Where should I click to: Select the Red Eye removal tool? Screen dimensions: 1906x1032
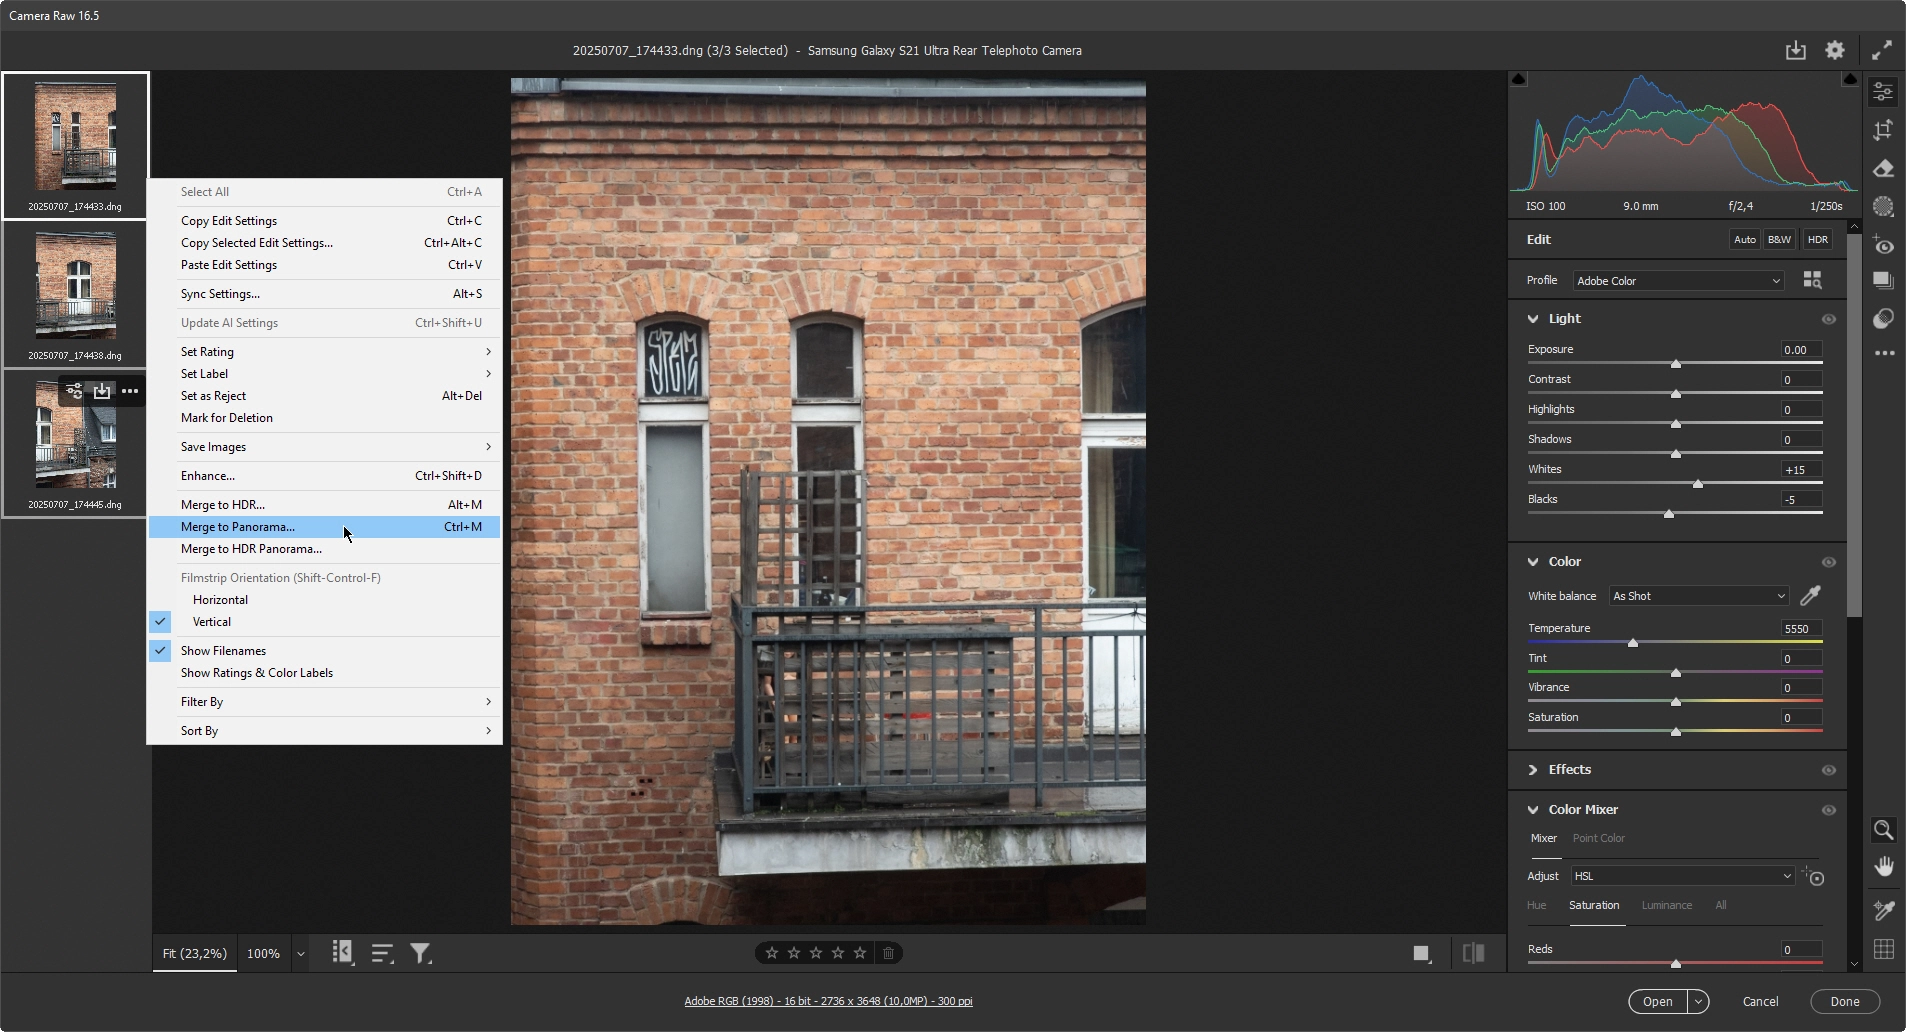[x=1883, y=245]
